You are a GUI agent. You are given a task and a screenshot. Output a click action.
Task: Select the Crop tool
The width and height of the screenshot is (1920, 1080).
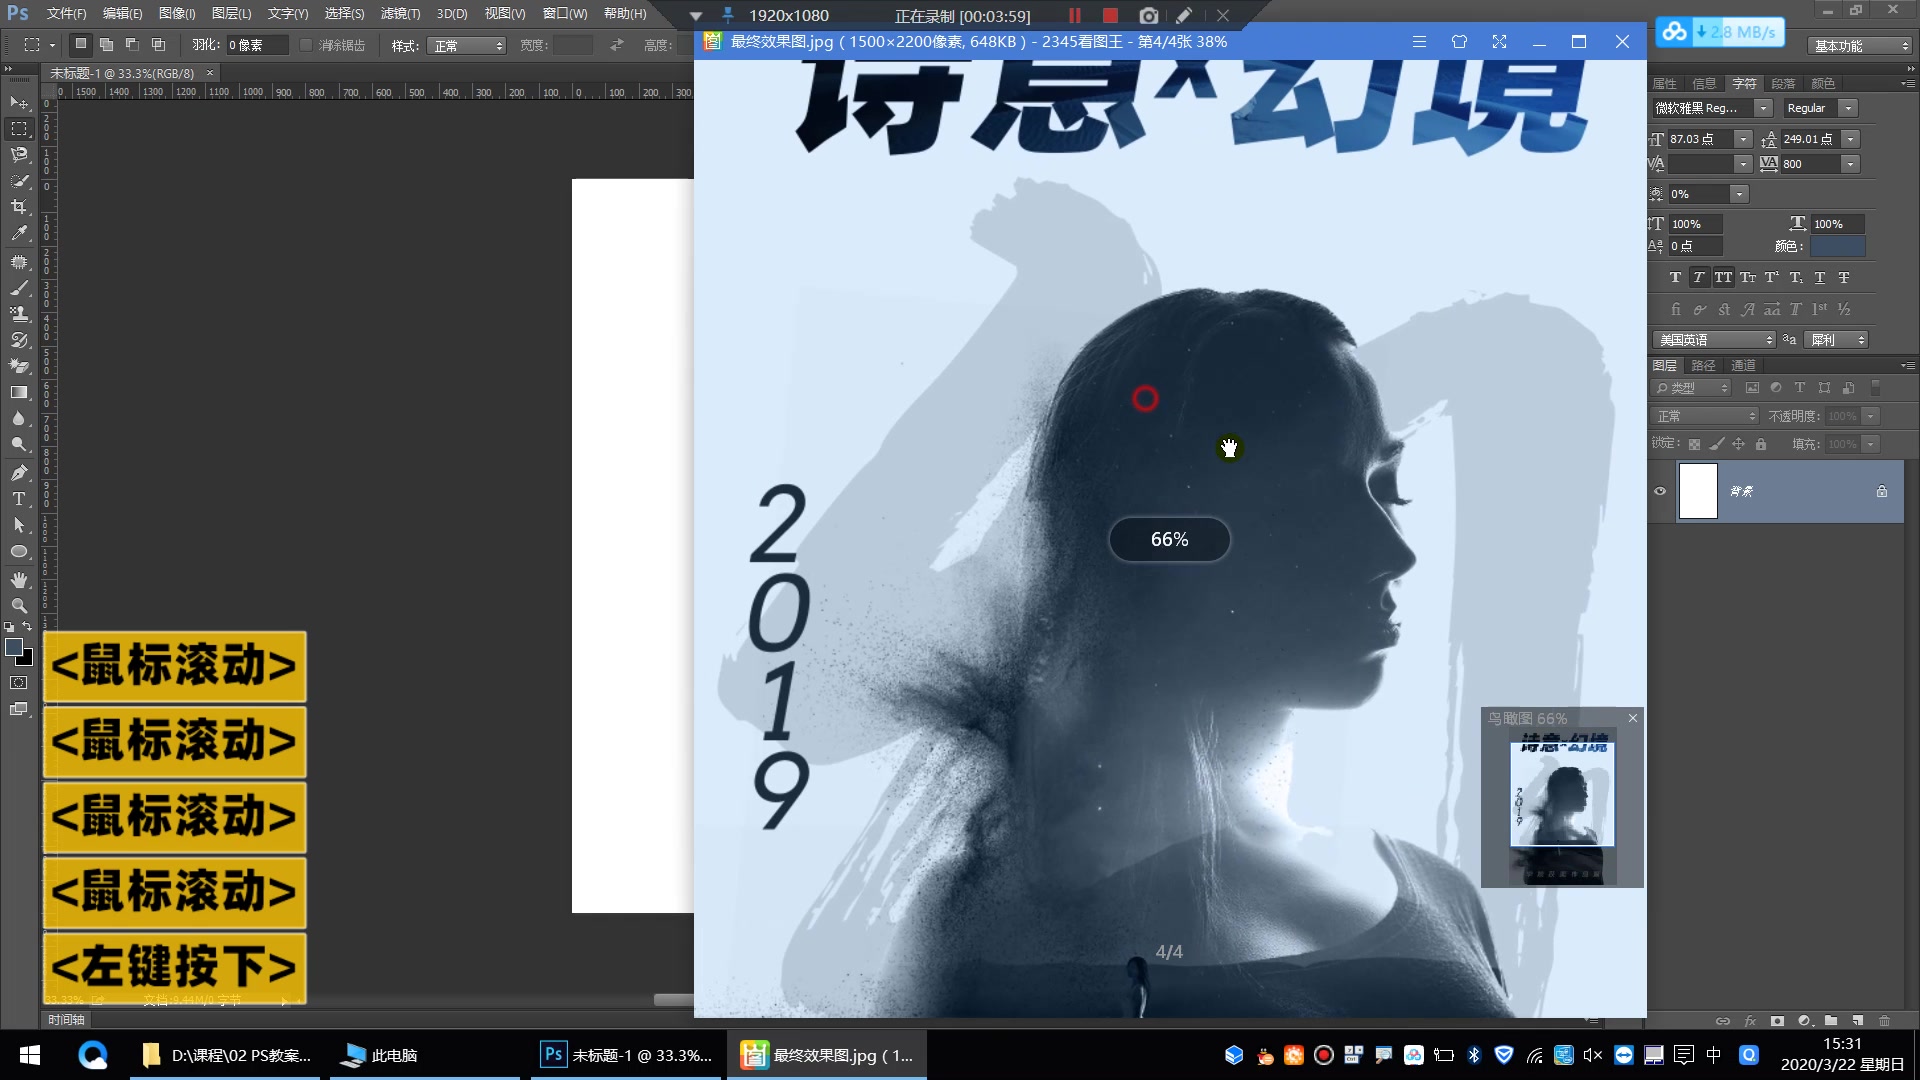pos(18,207)
